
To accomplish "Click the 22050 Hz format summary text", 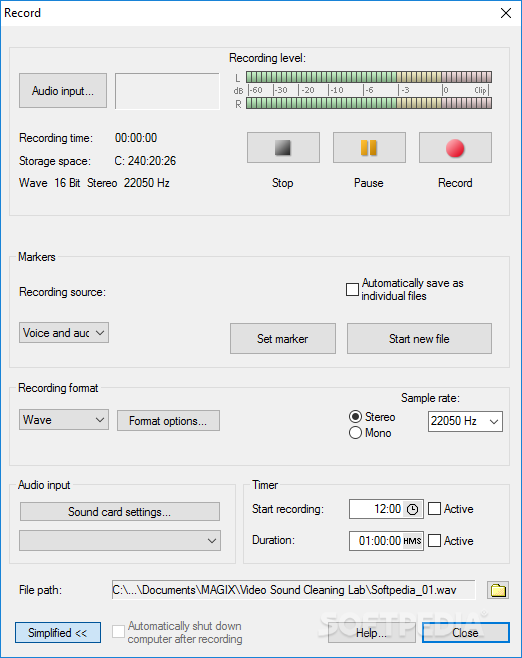I will [x=146, y=183].
